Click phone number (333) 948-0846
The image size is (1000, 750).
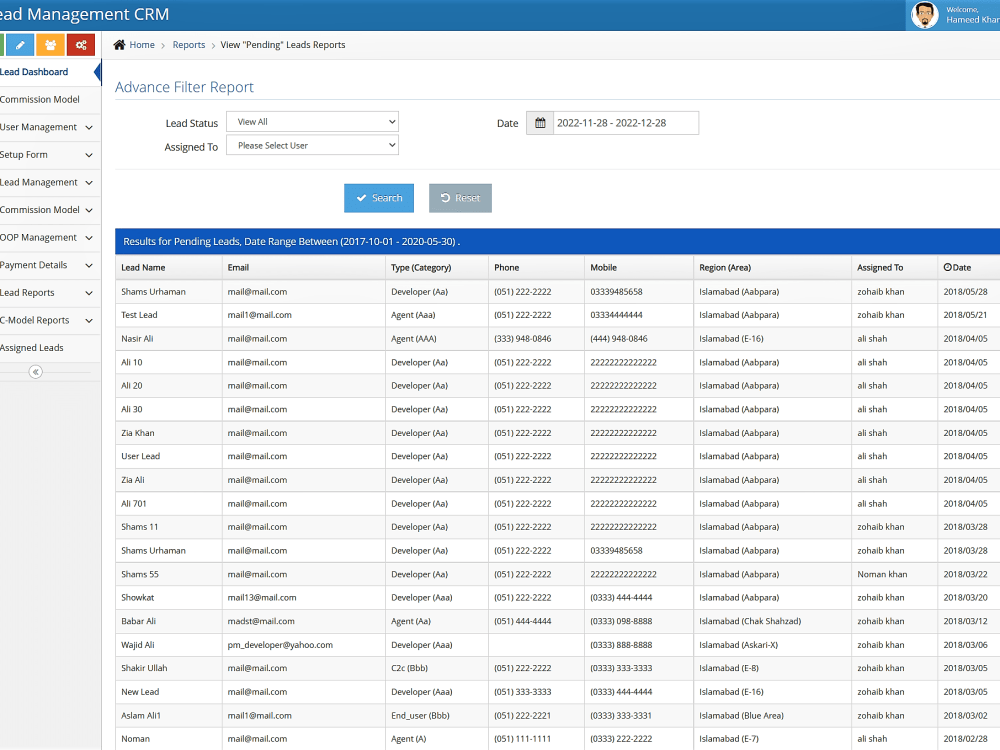(523, 339)
